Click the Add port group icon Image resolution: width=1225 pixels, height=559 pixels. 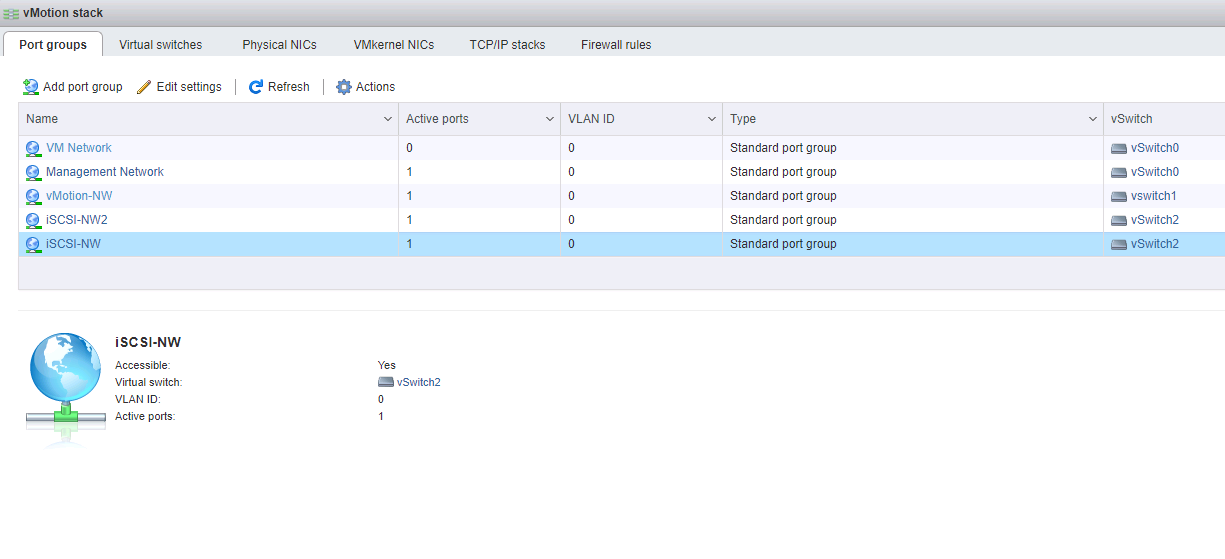coord(31,87)
